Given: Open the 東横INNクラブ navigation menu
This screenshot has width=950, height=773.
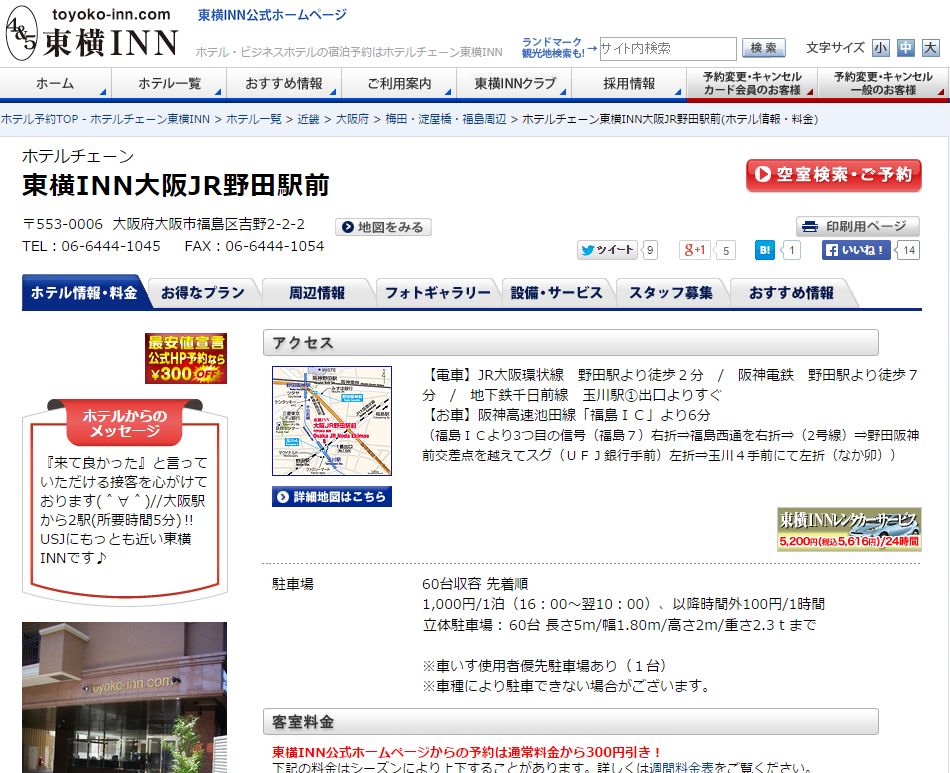Looking at the screenshot, I should click(x=514, y=83).
